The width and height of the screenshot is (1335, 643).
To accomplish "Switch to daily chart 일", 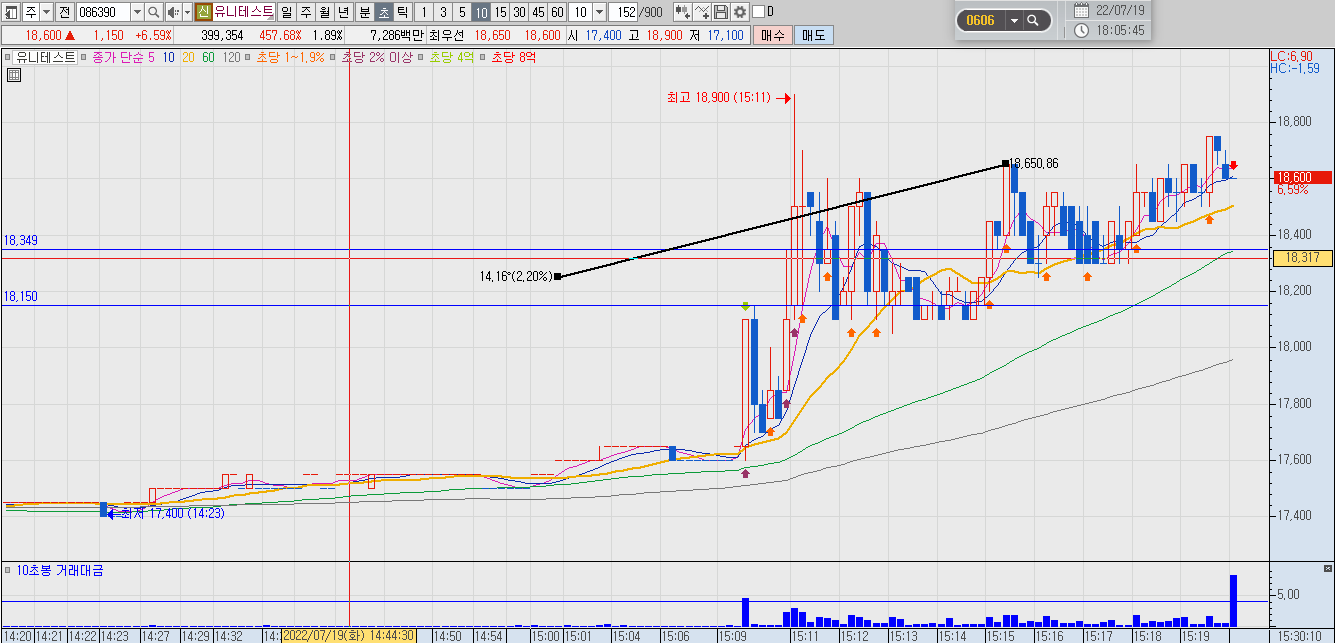I will tap(287, 12).
